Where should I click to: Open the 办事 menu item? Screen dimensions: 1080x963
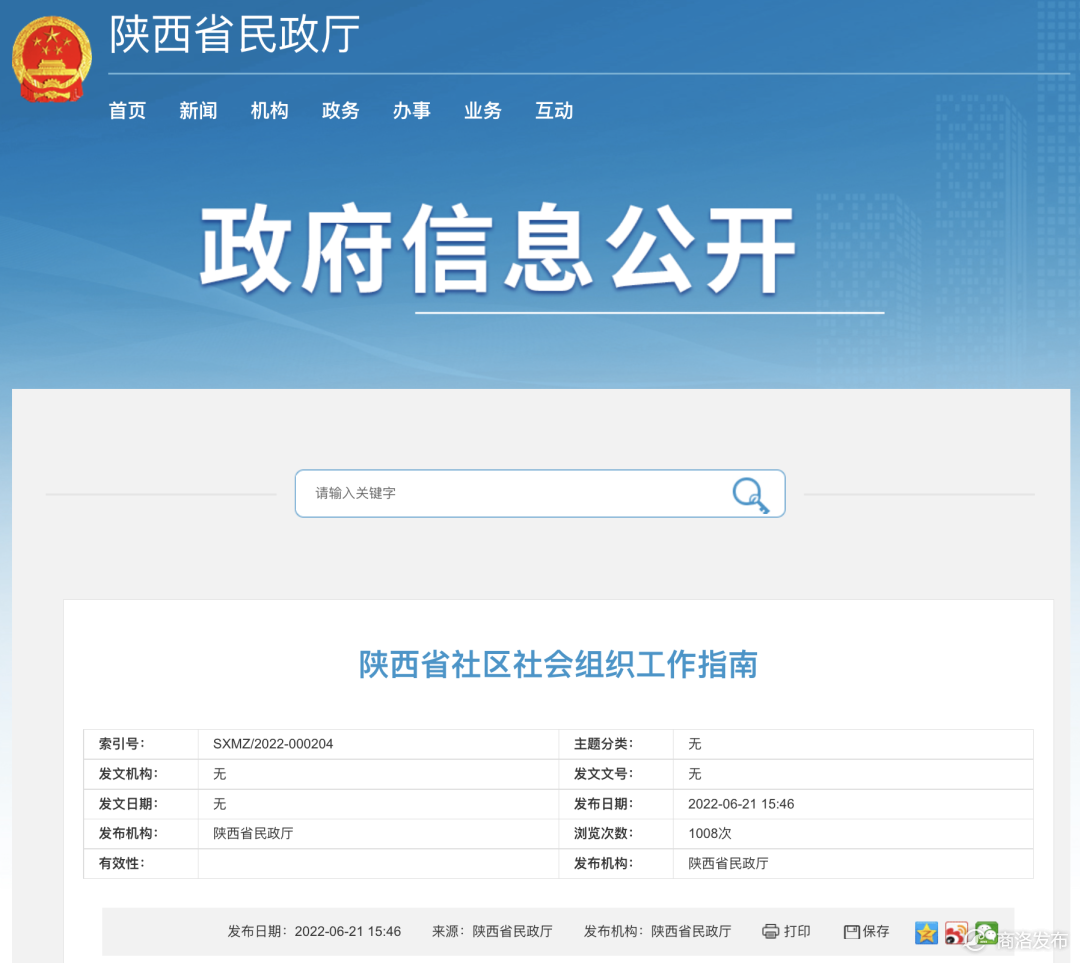411,110
